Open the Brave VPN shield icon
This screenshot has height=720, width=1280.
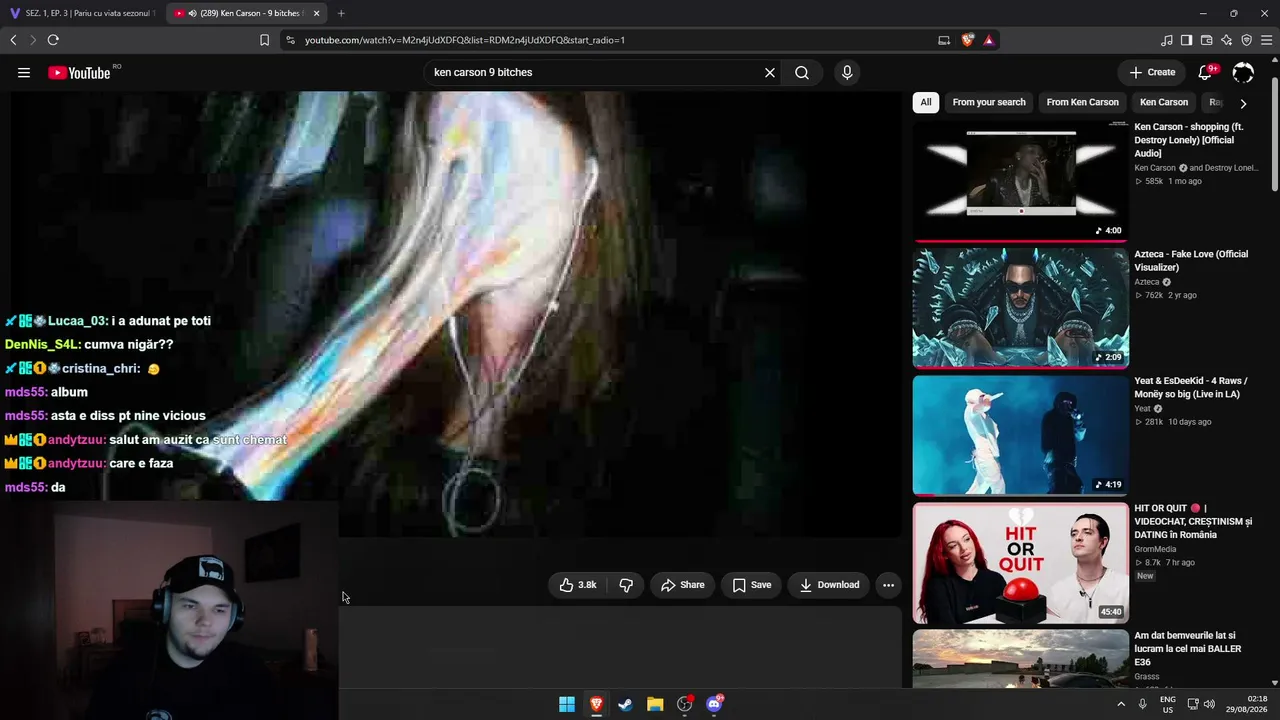tap(1246, 40)
